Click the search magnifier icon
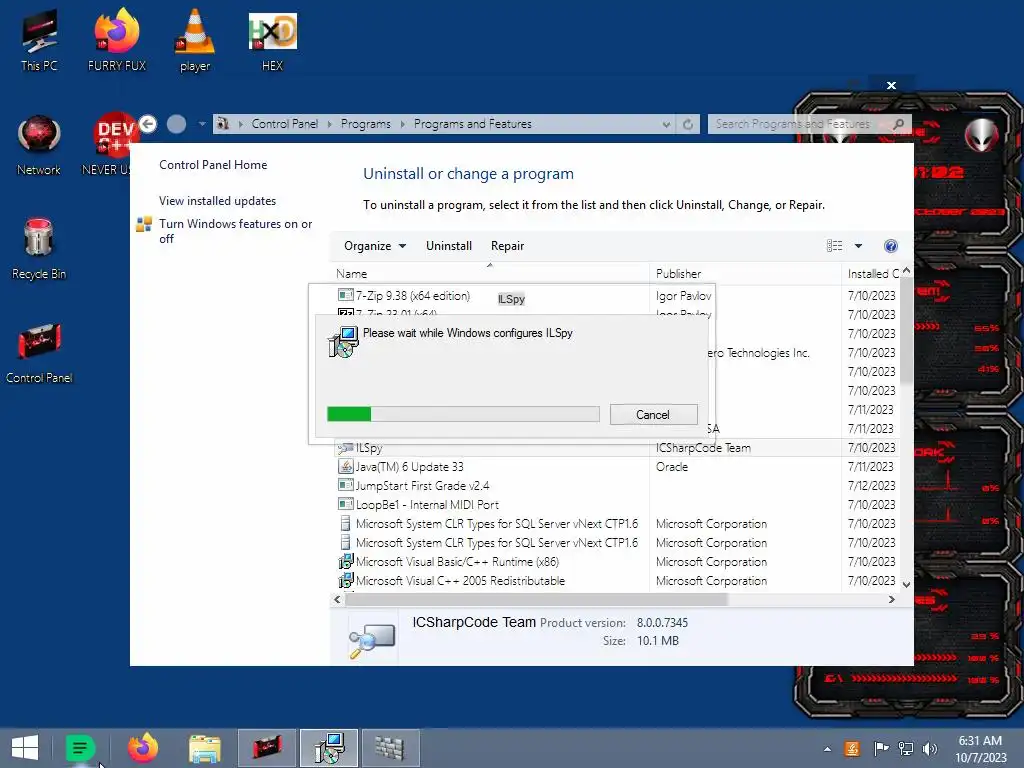 pos(899,124)
